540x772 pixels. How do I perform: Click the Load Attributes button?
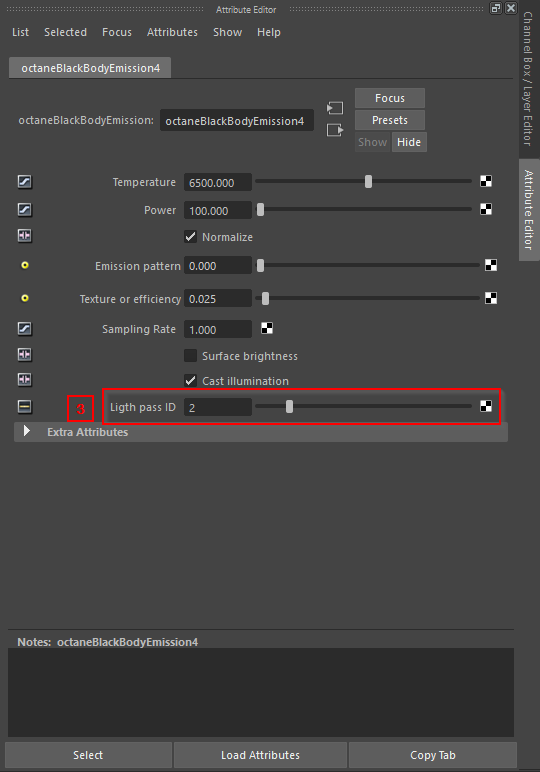pyautogui.click(x=260, y=755)
